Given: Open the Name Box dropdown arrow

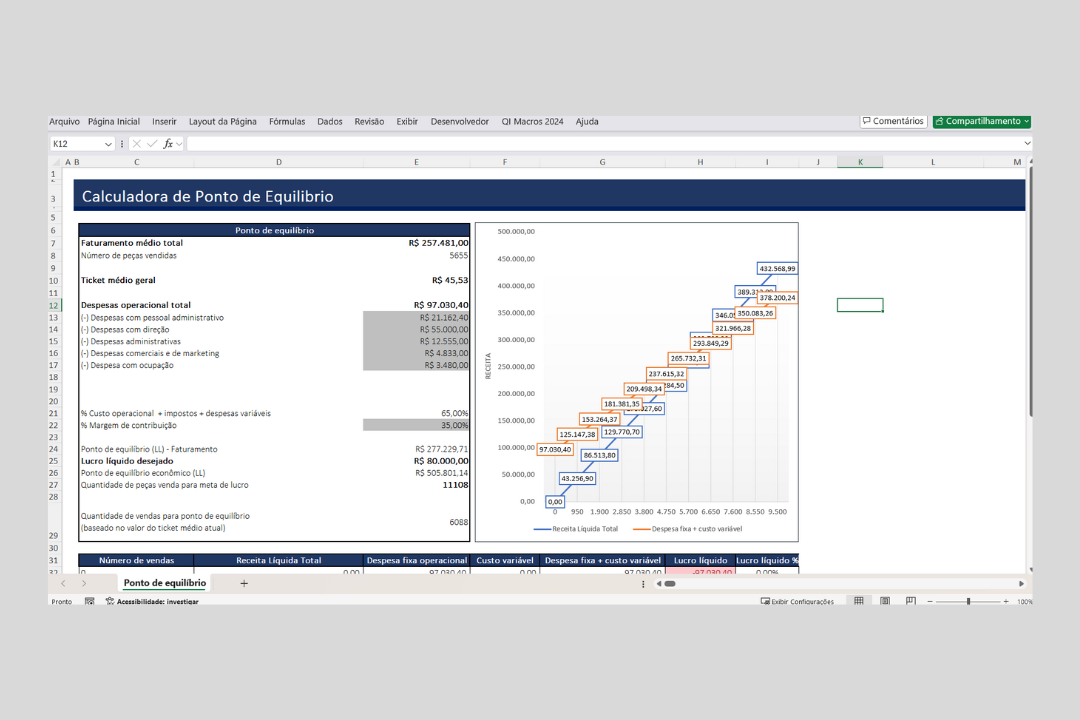Looking at the screenshot, I should click(108, 144).
